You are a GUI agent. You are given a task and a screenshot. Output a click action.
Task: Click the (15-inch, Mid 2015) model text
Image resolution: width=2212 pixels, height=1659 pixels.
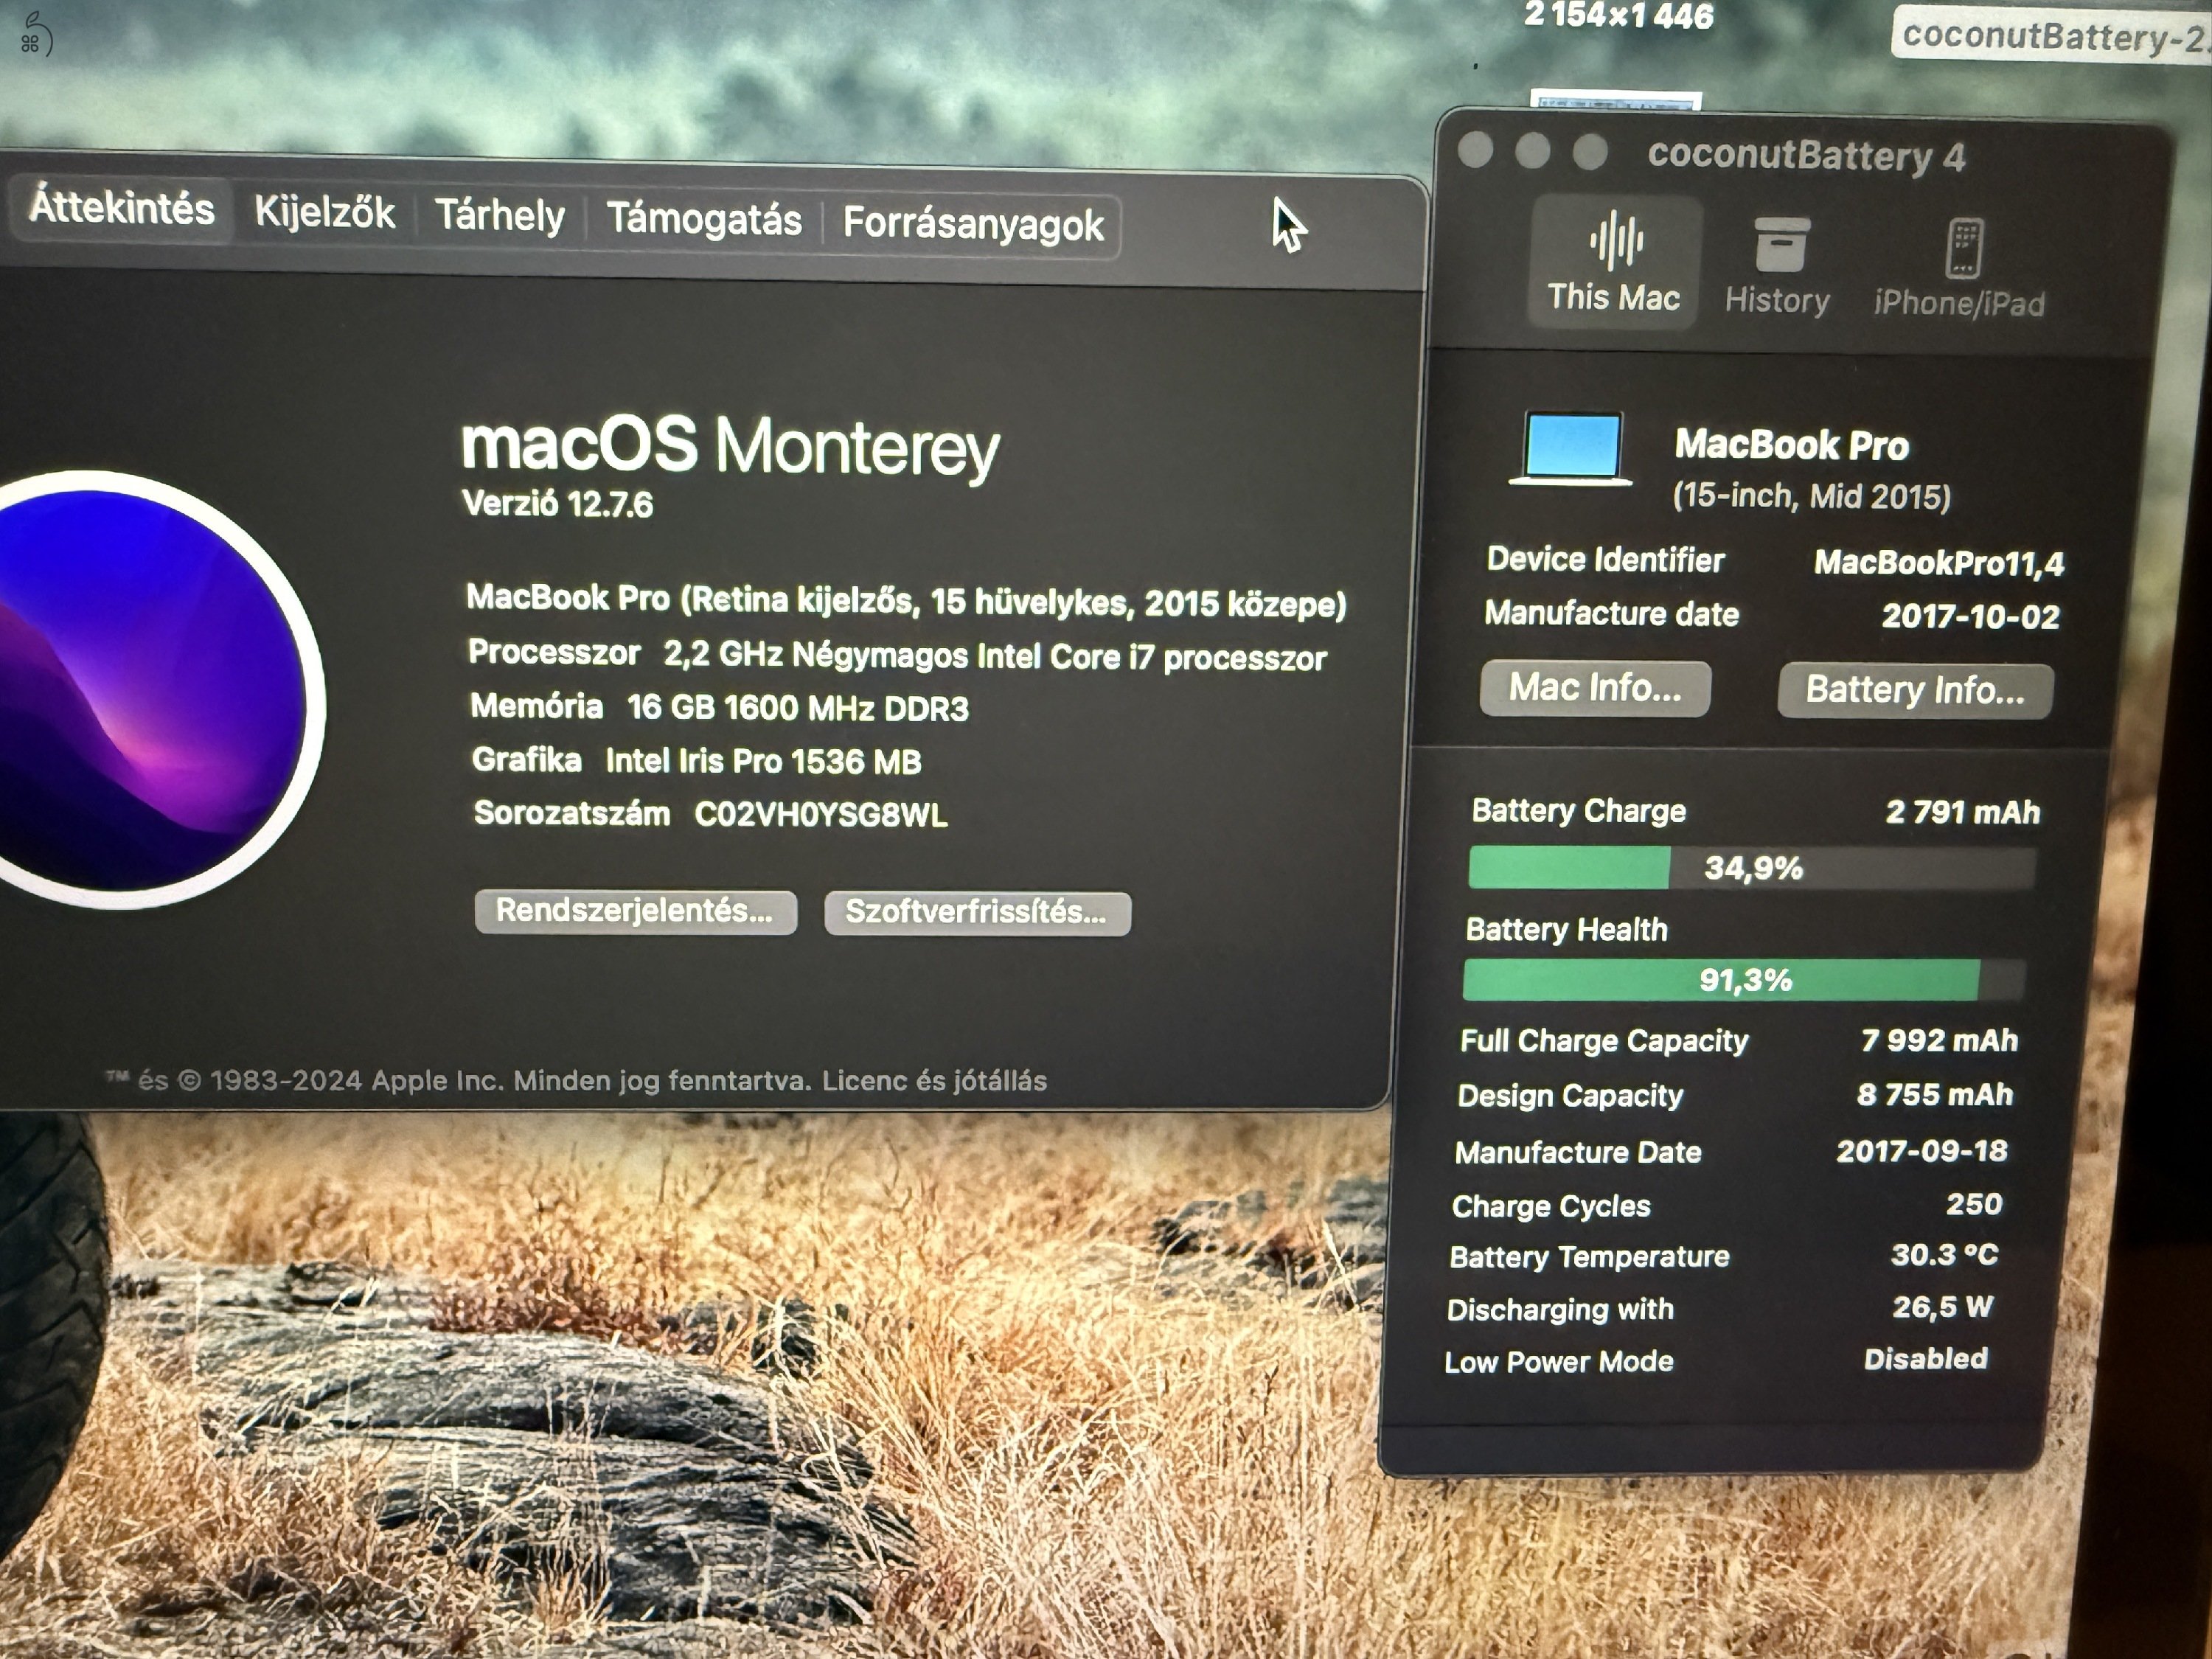pyautogui.click(x=1812, y=496)
